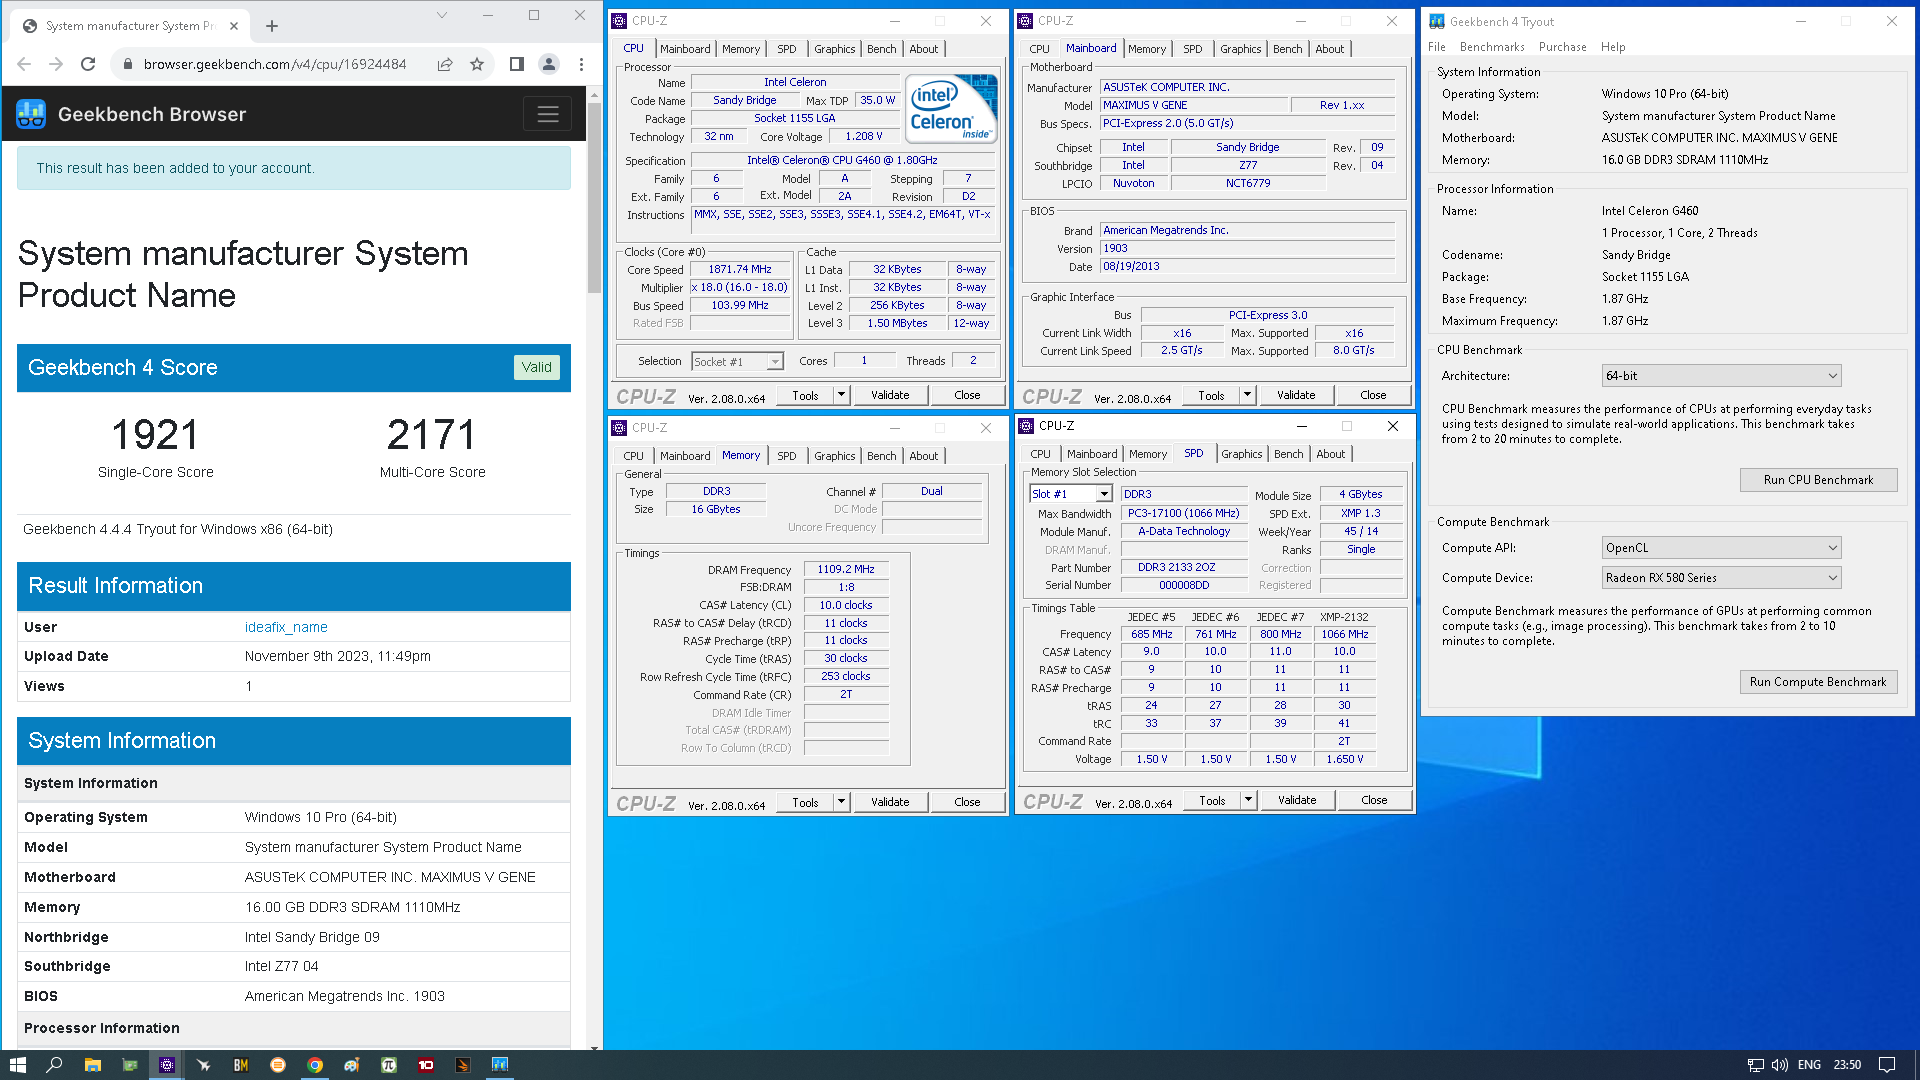This screenshot has height=1080, width=1920.
Task: Open the Architecture 64-bit dropdown
Action: [x=1721, y=376]
